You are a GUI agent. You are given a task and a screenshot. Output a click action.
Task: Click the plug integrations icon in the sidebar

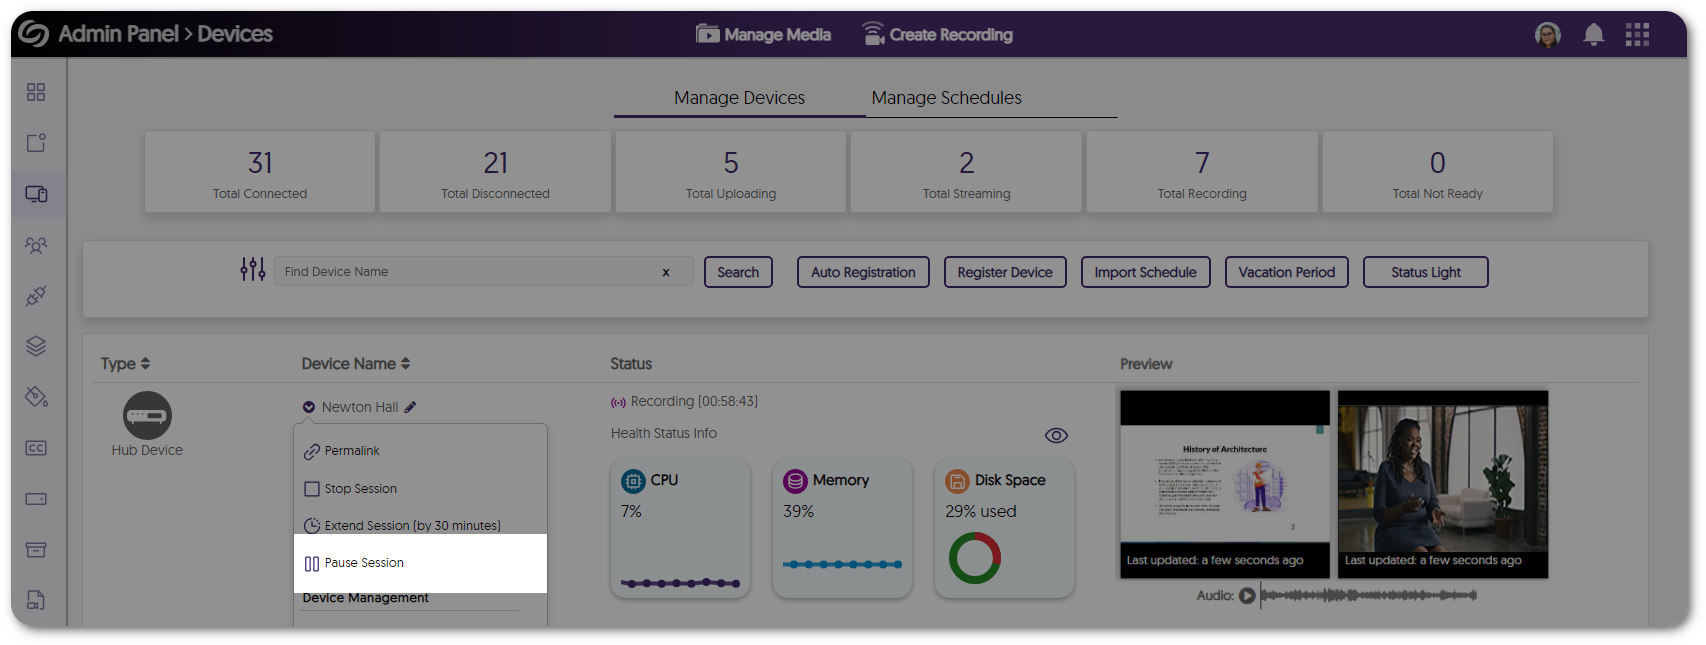[36, 296]
